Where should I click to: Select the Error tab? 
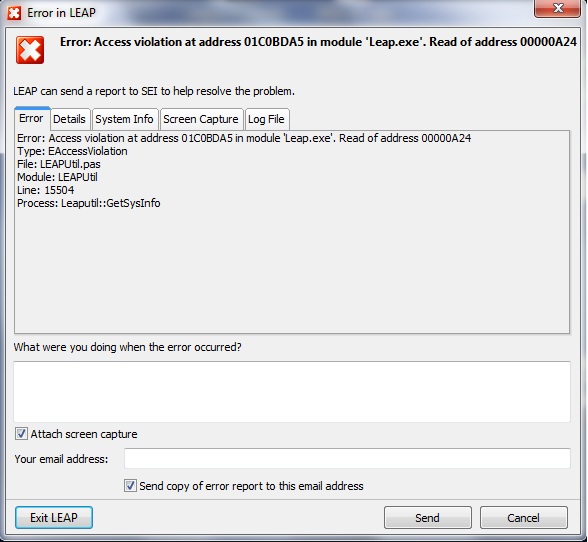[x=31, y=119]
